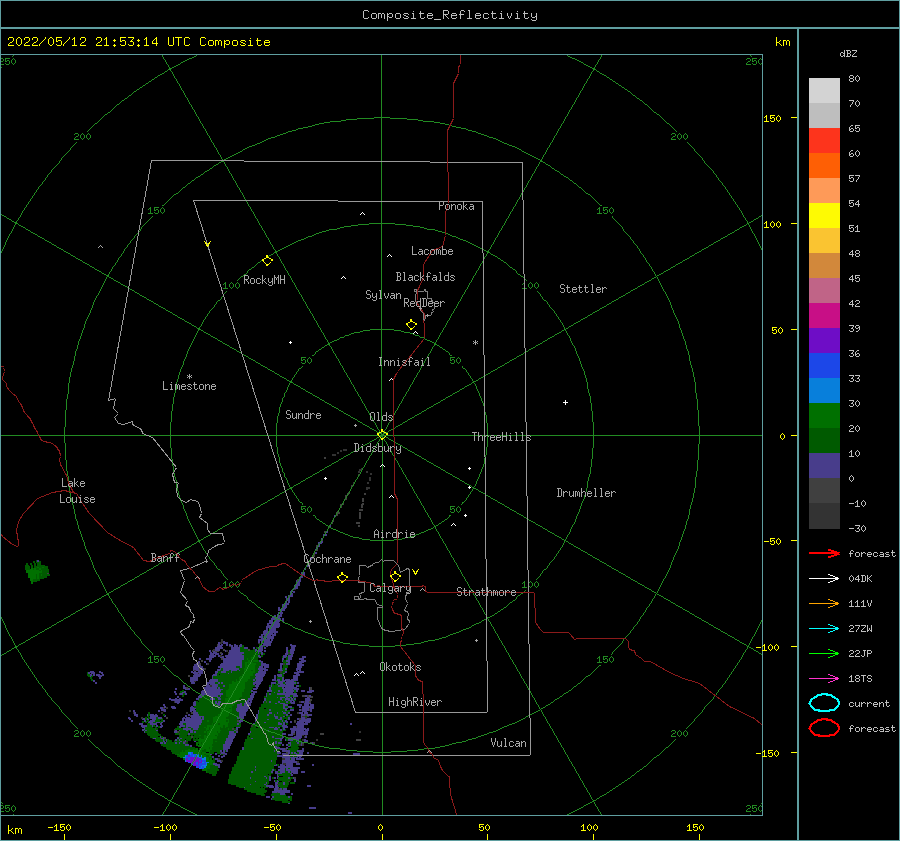The width and height of the screenshot is (900, 841).
Task: Click the blue high-reflectivity echo core
Action: (x=196, y=761)
